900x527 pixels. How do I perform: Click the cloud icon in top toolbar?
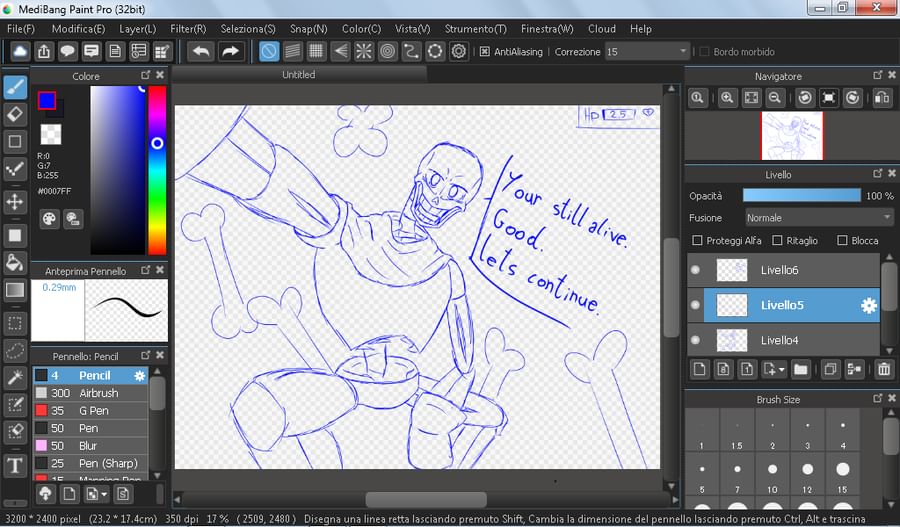pos(20,52)
